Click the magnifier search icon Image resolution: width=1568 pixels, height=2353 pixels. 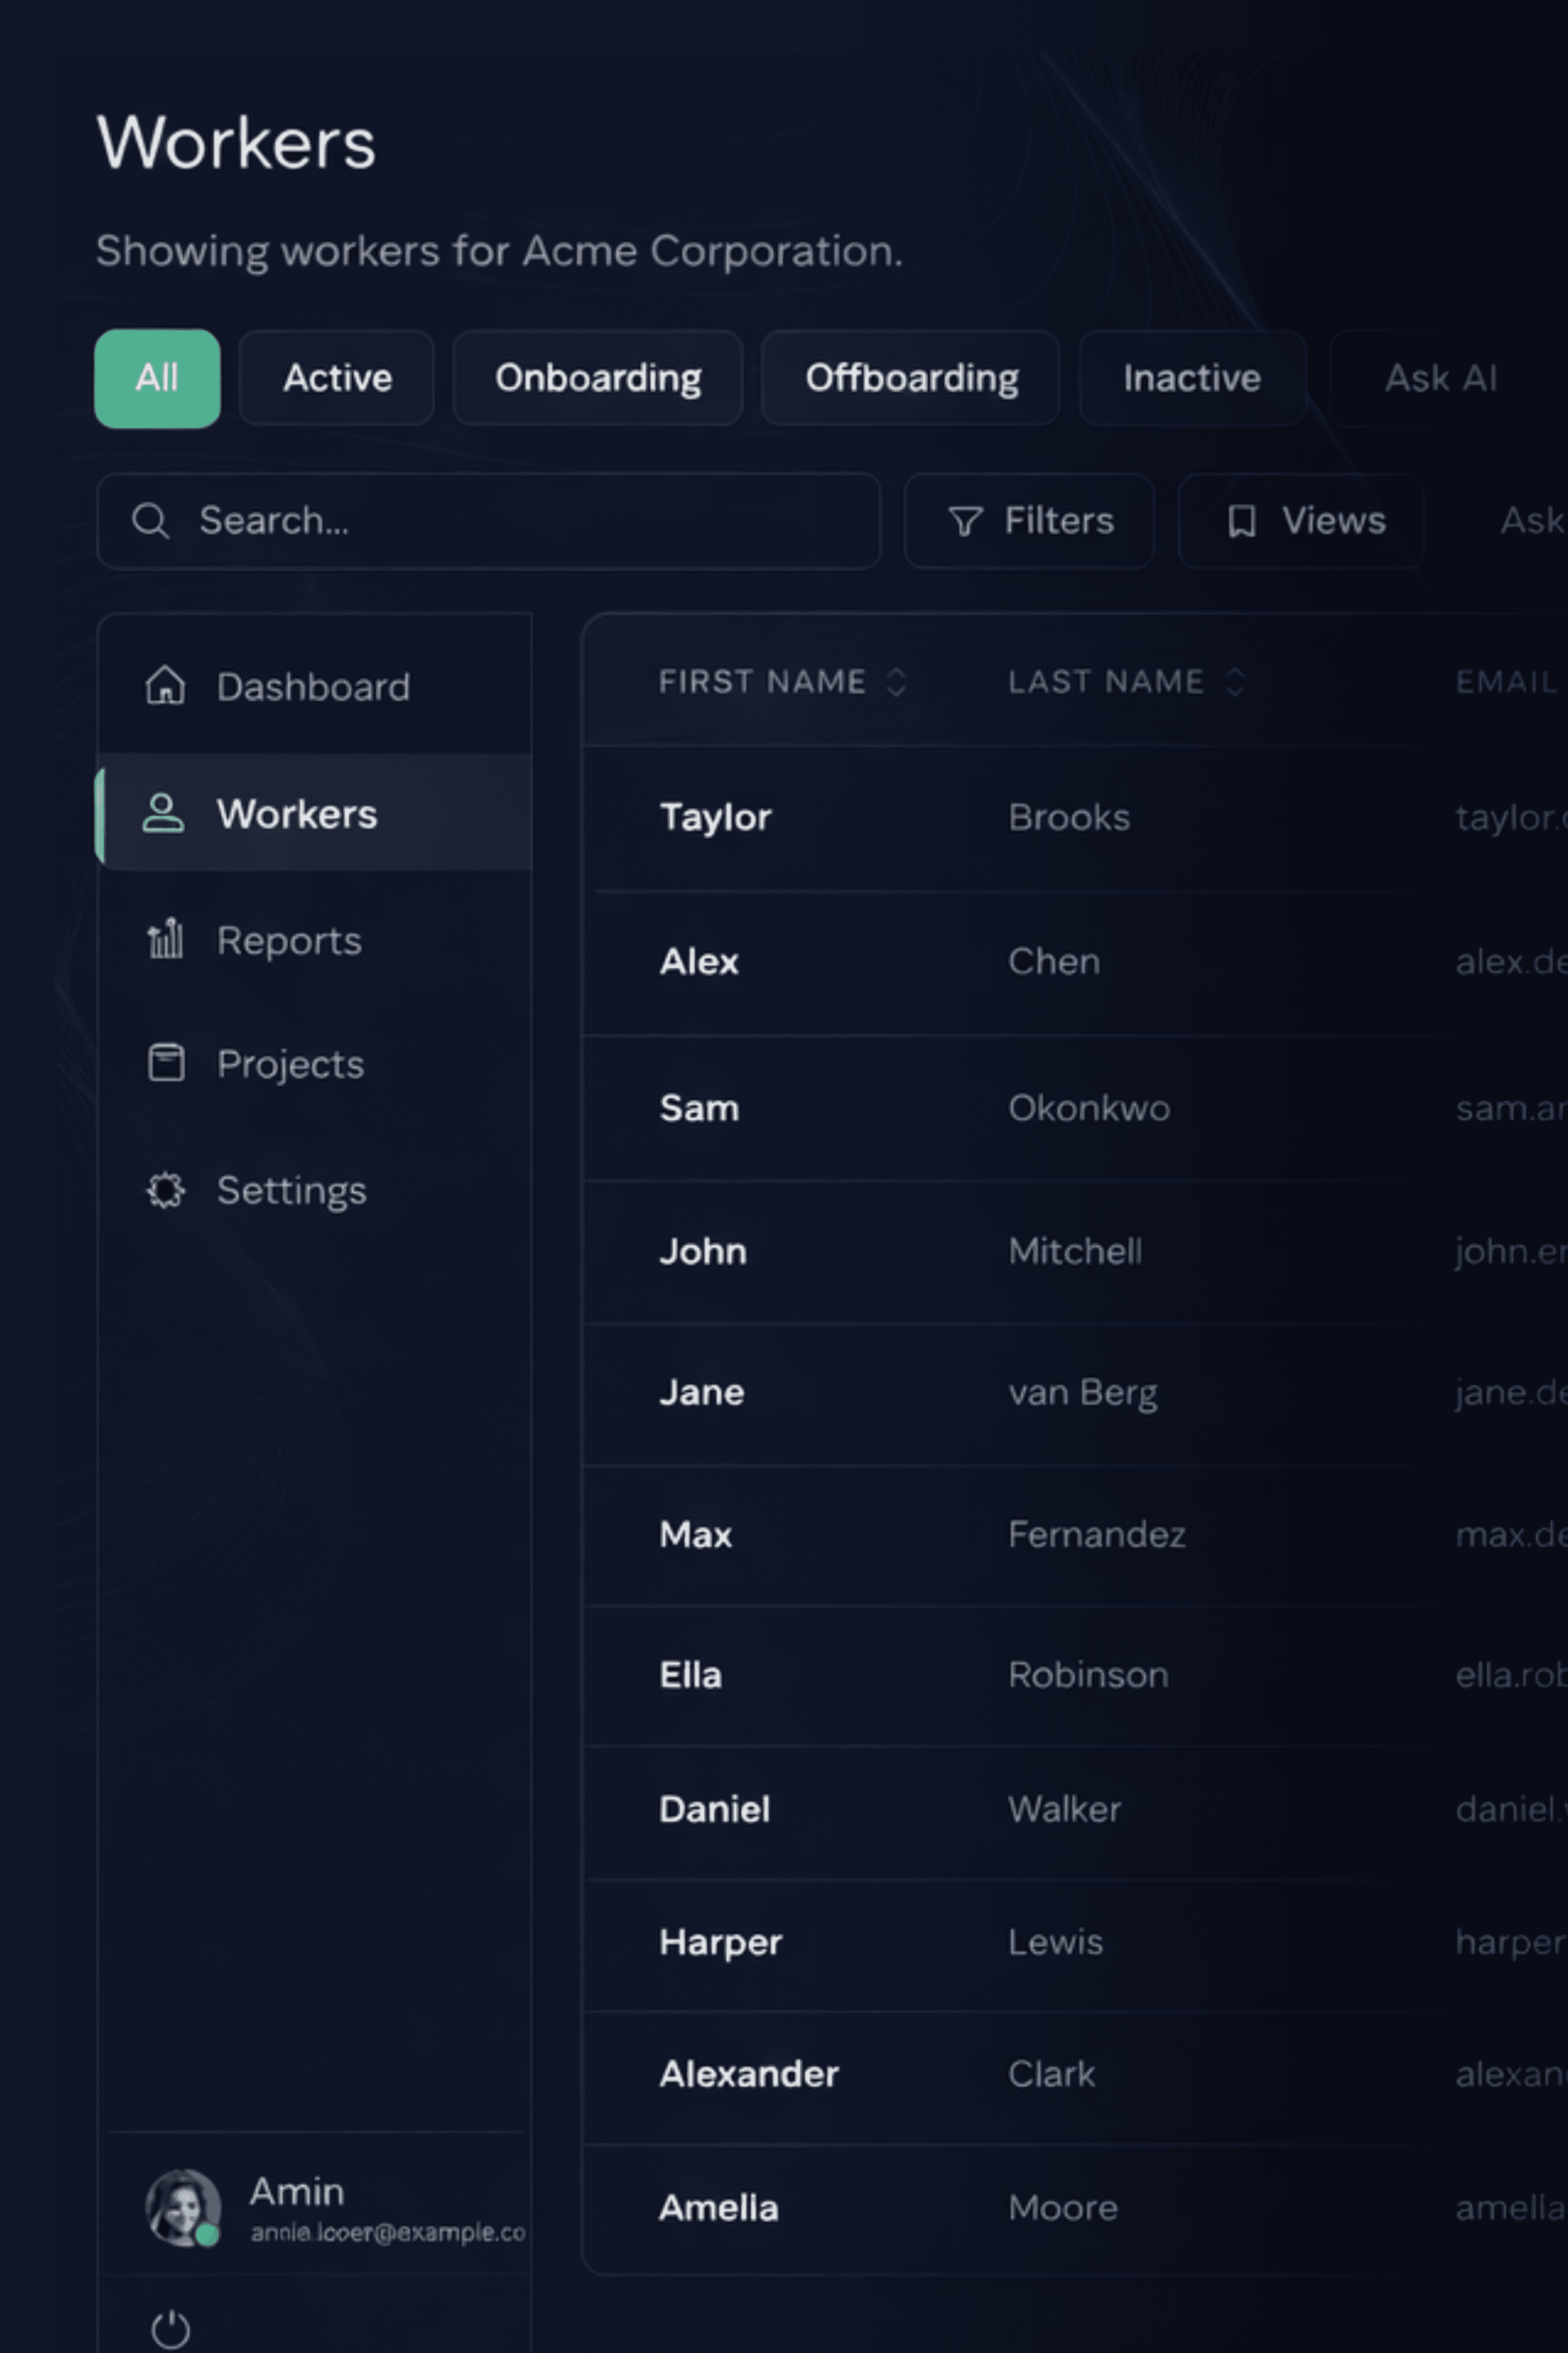(151, 520)
